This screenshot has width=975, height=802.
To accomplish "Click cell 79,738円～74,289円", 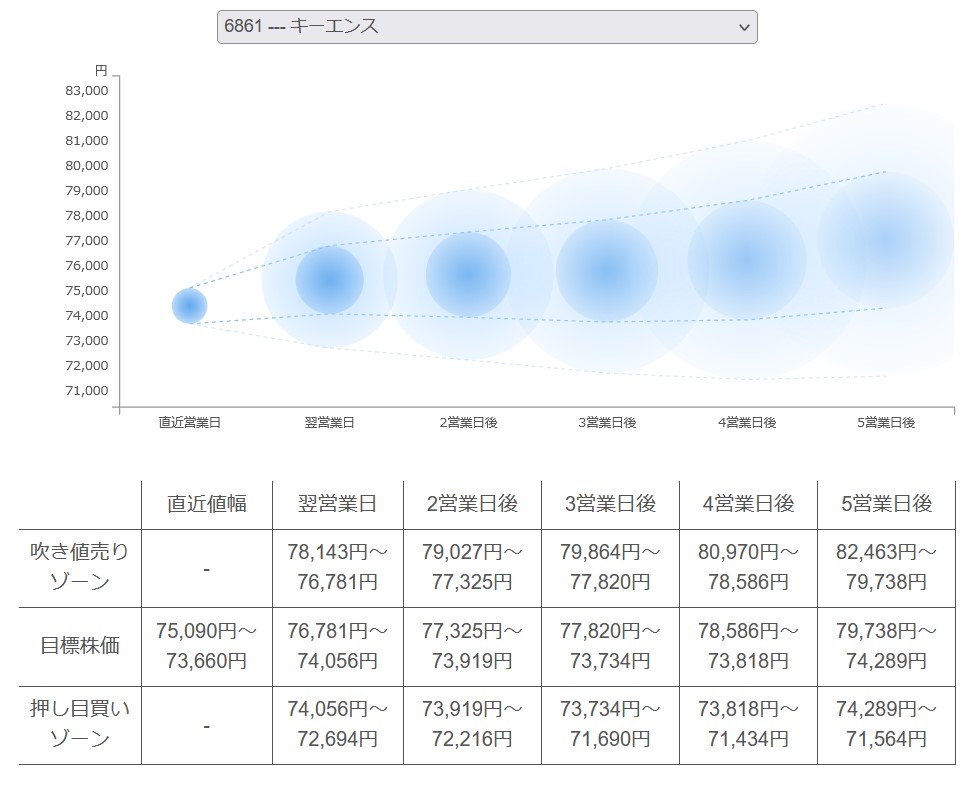I will coord(886,645).
